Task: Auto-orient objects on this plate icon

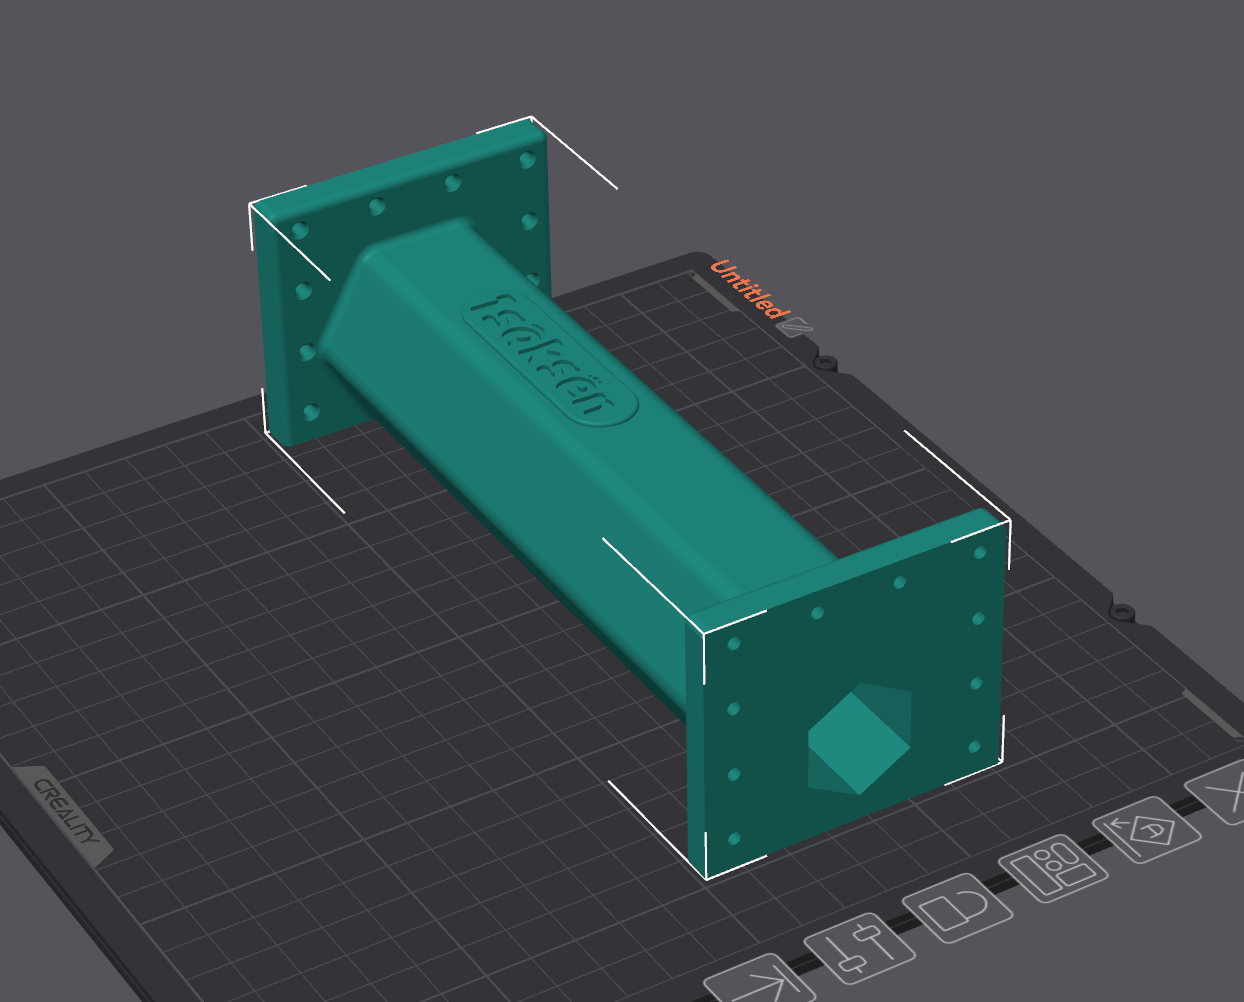Action: click(x=1147, y=829)
